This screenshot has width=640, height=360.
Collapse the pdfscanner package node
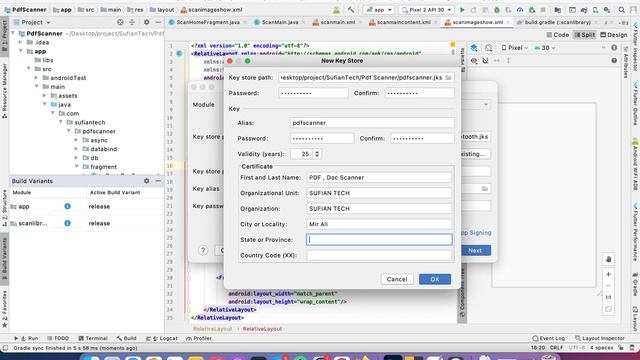(69, 131)
